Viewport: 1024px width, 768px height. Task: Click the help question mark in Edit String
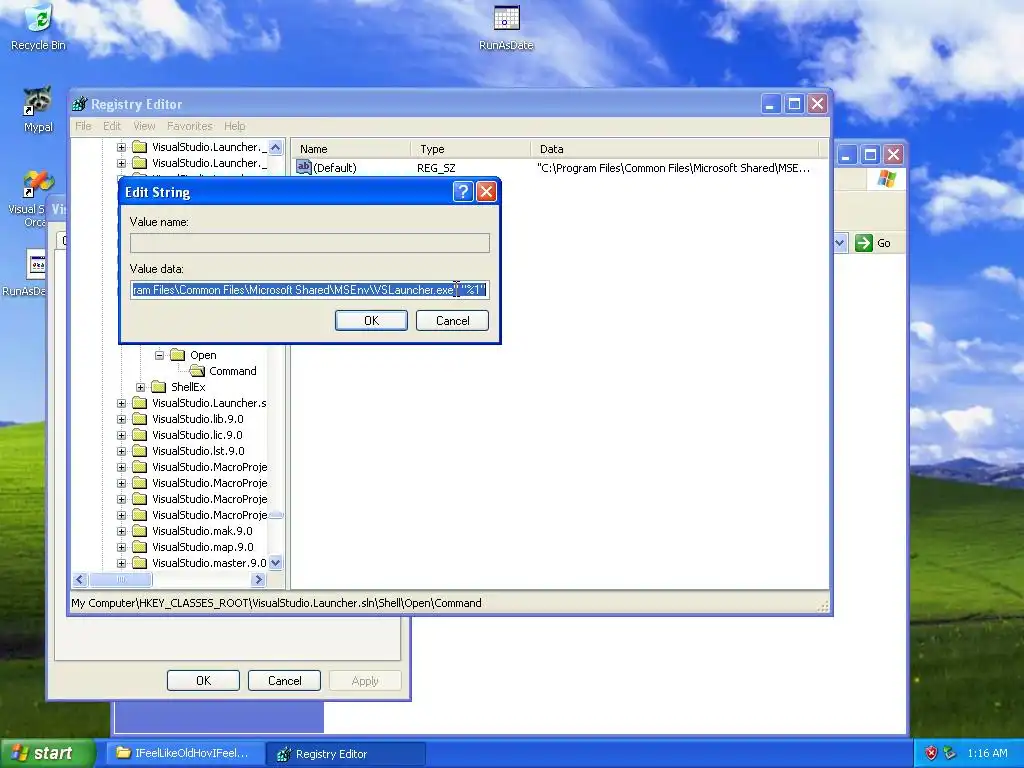462,192
